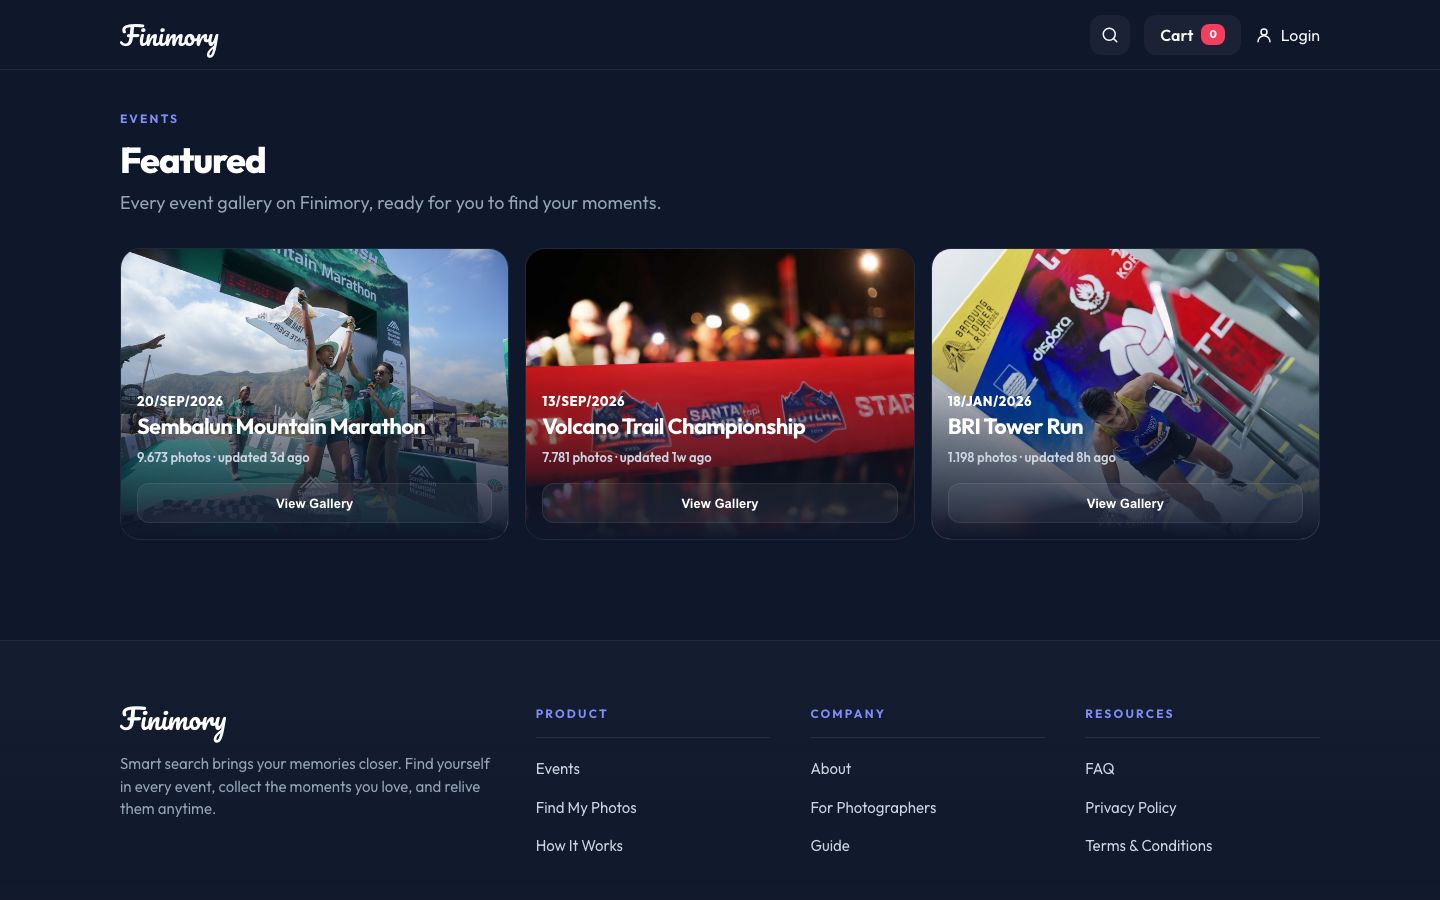
Task: Open the Privacy Policy footer link
Action: click(x=1131, y=808)
